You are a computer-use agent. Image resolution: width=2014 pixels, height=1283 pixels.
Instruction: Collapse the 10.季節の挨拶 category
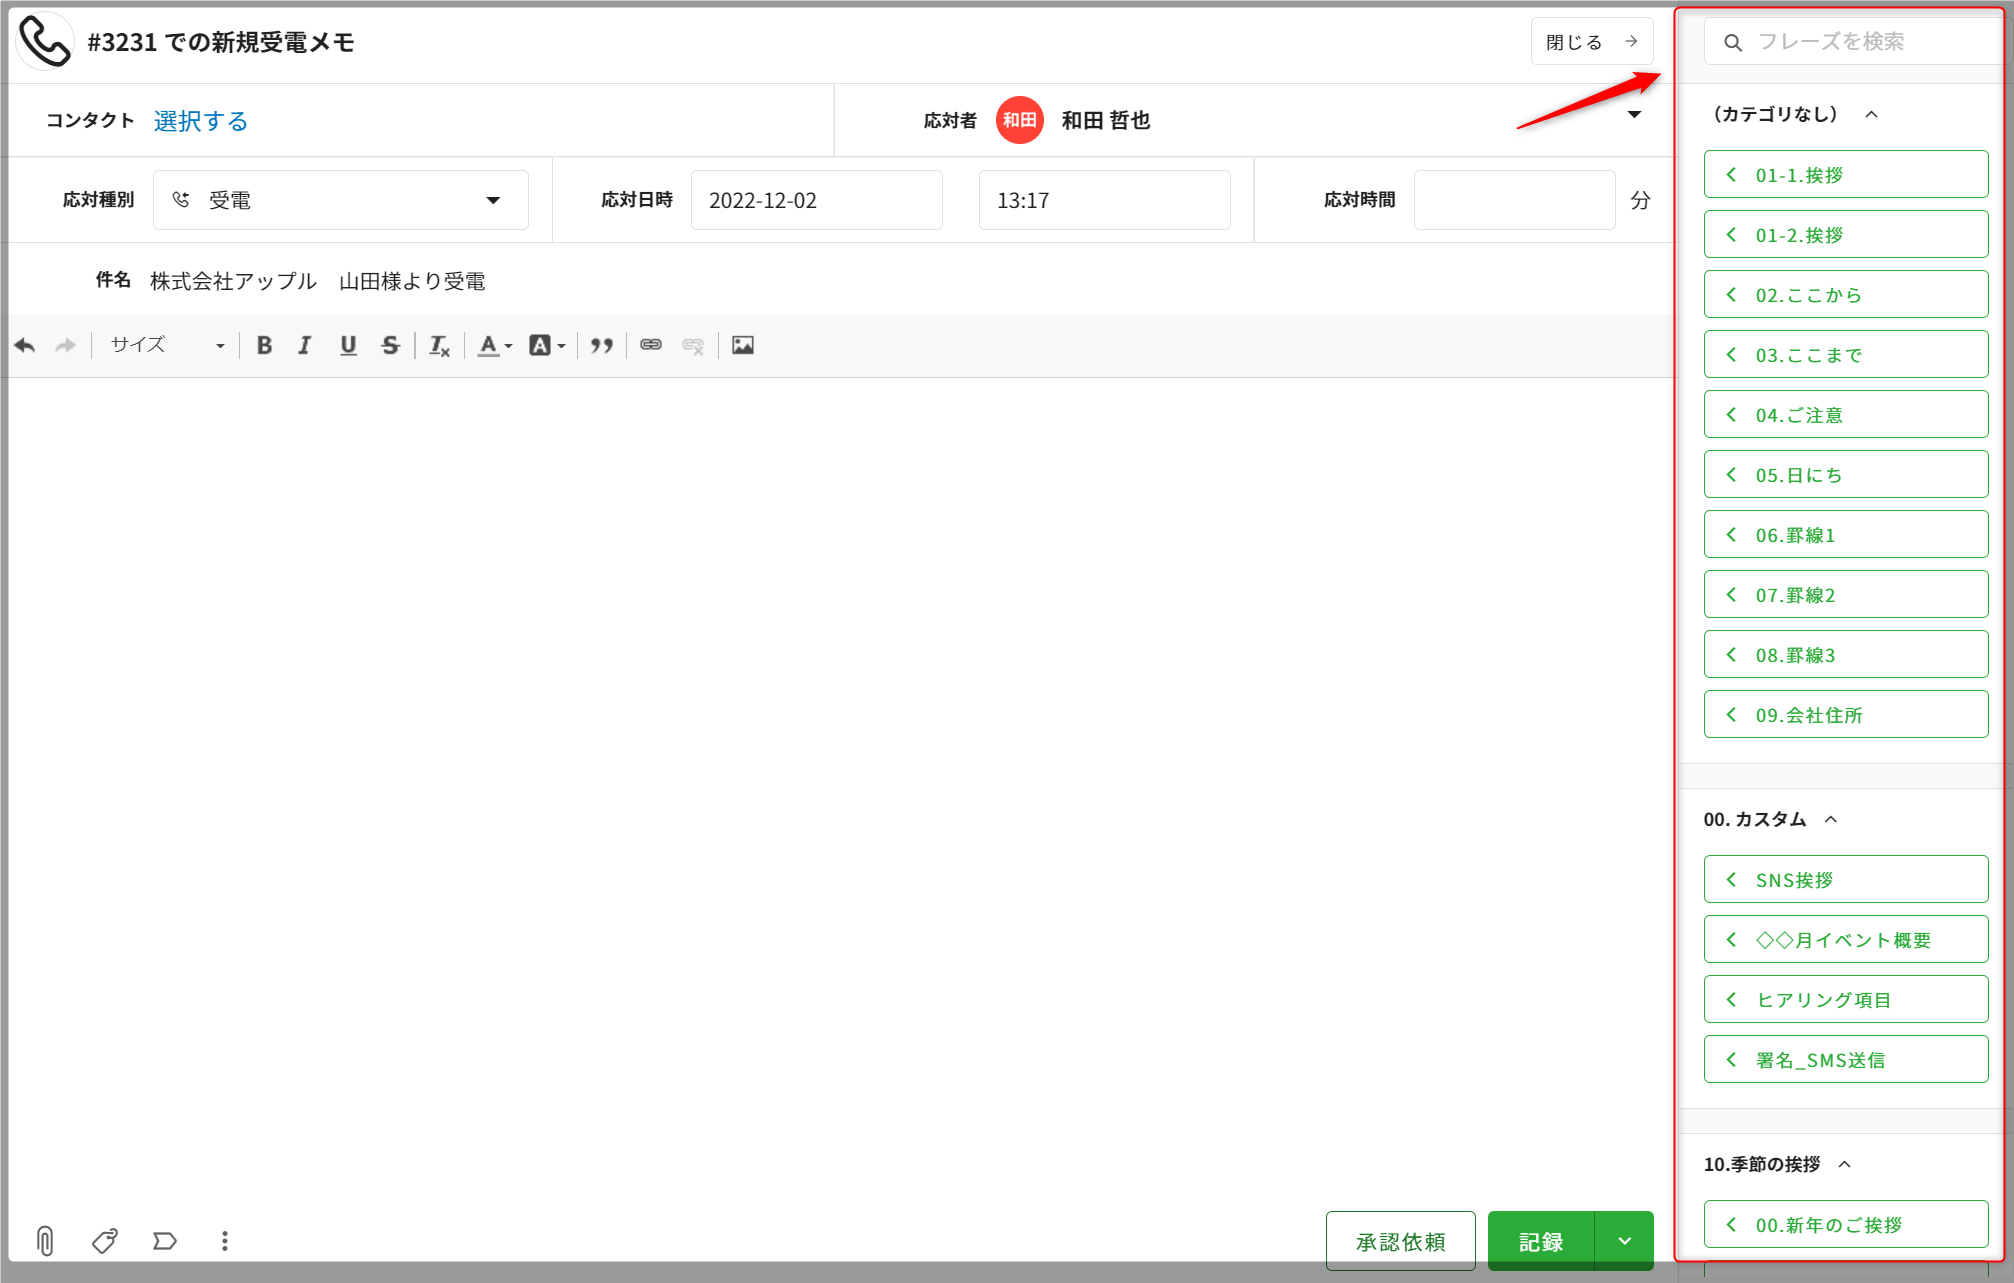[x=1845, y=1164]
